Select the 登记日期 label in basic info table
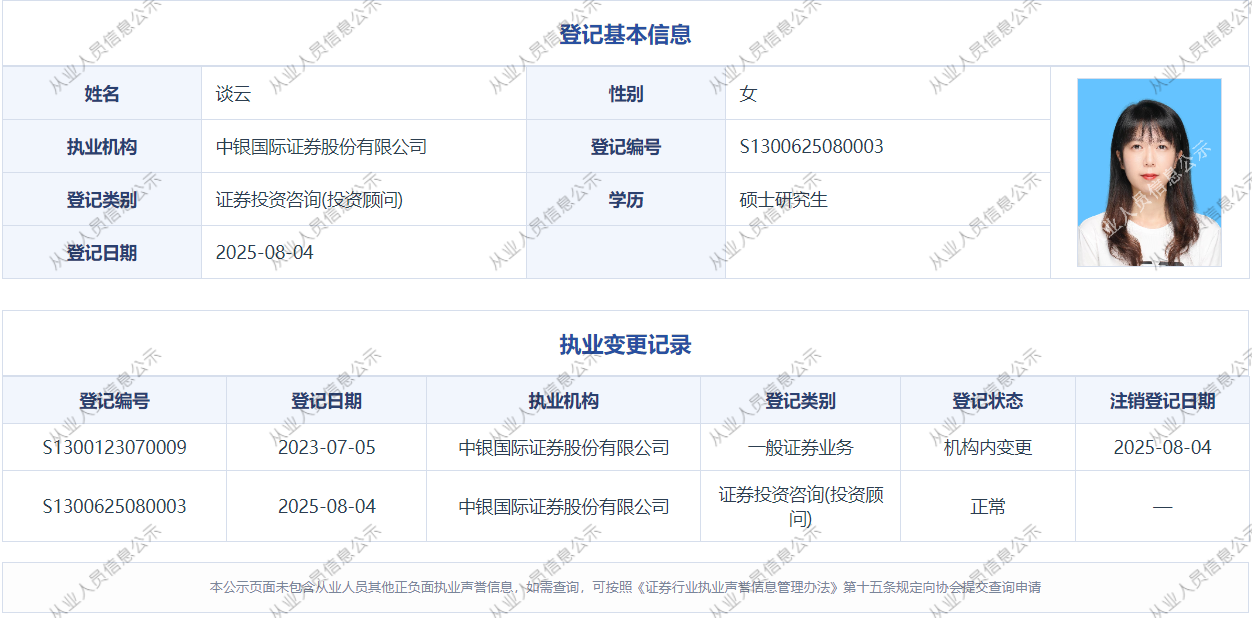Screen dimensions: 1252x618 point(102,253)
